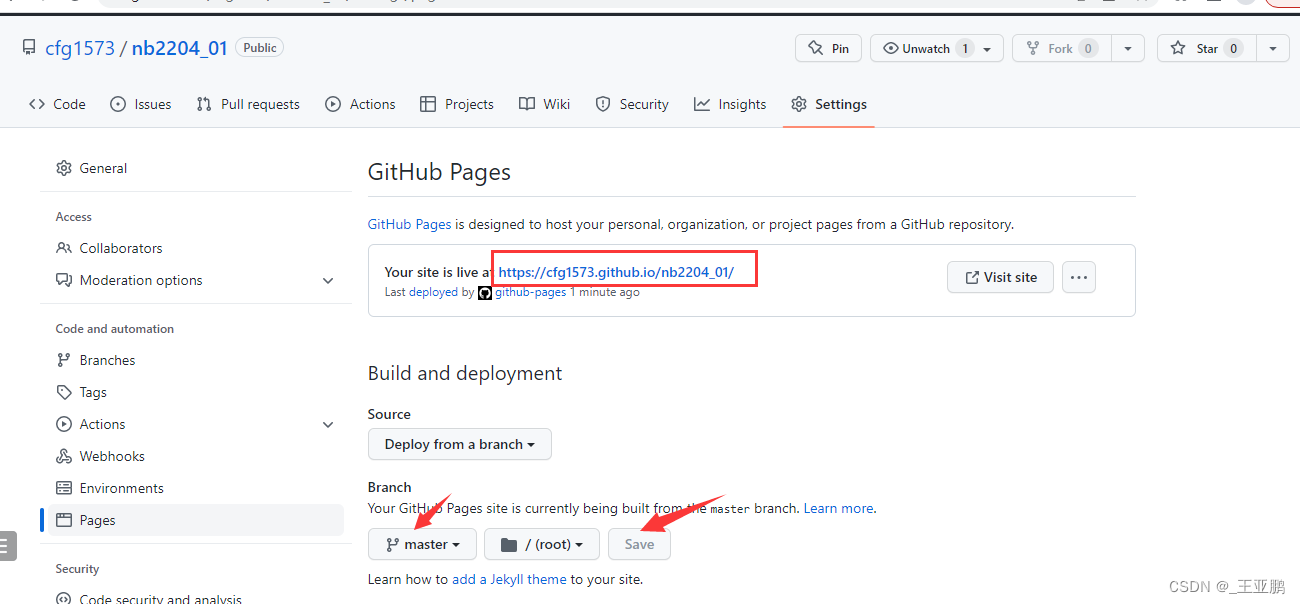Open the Actions tab in the repo navigation
The image size is (1300, 604).
pyautogui.click(x=361, y=104)
